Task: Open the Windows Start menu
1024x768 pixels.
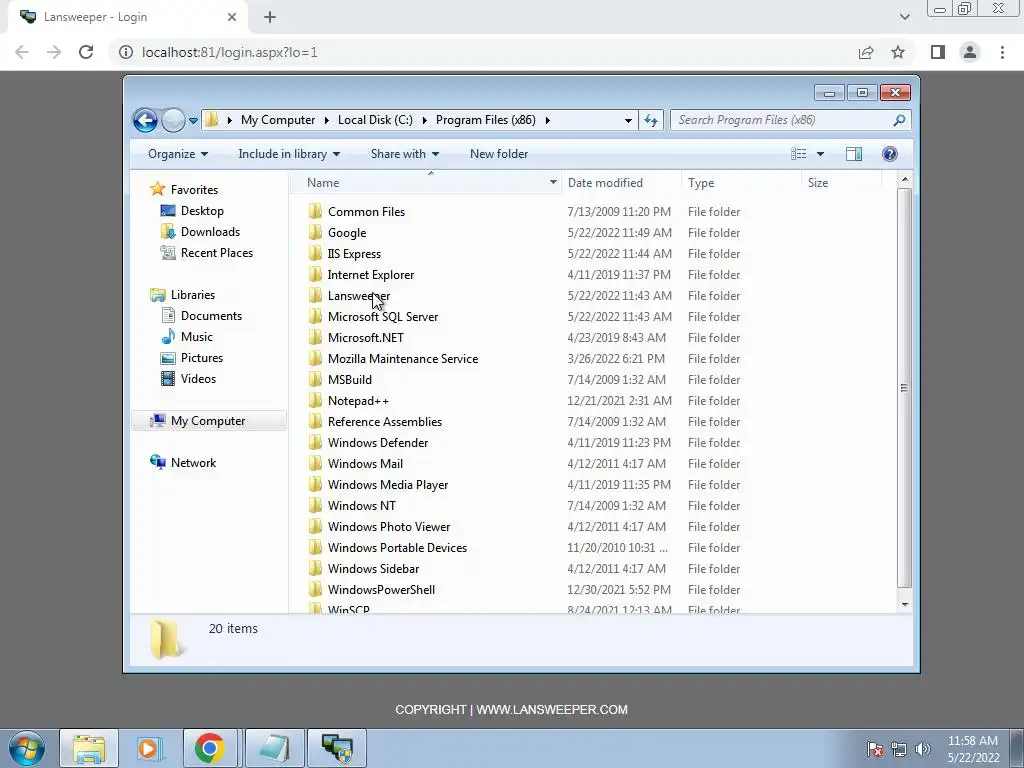Action: [27, 748]
